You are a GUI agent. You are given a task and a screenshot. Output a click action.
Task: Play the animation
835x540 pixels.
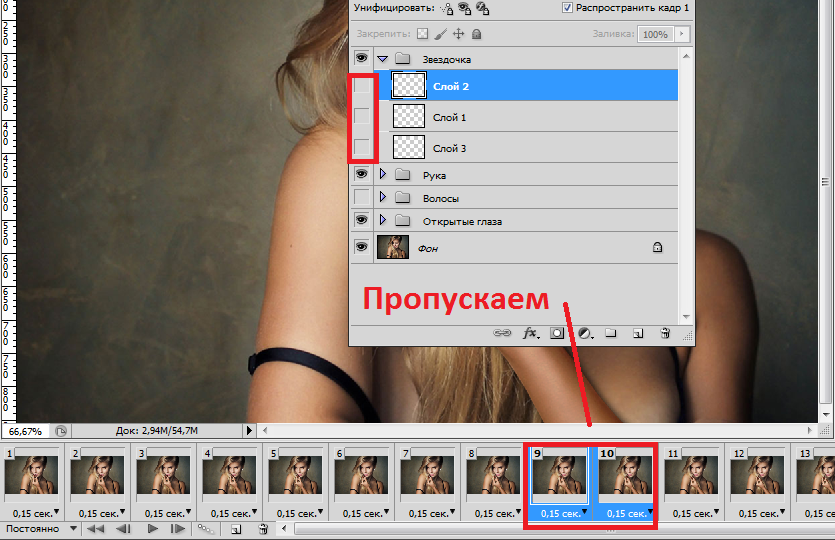[x=153, y=529]
